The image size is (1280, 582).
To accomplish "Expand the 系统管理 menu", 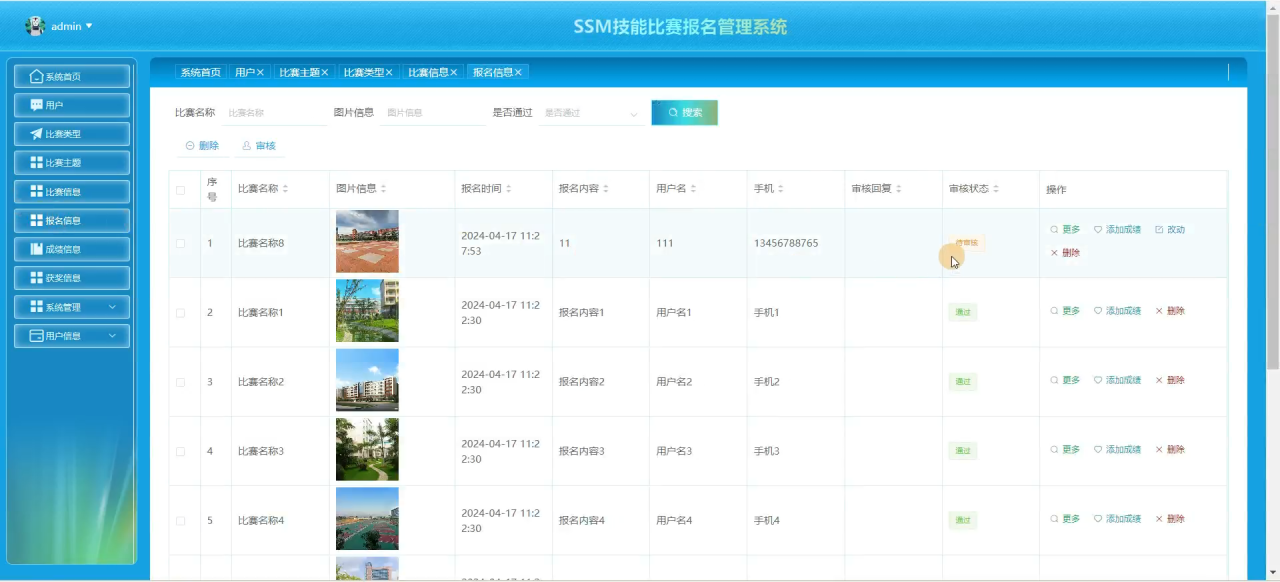I will (x=72, y=307).
